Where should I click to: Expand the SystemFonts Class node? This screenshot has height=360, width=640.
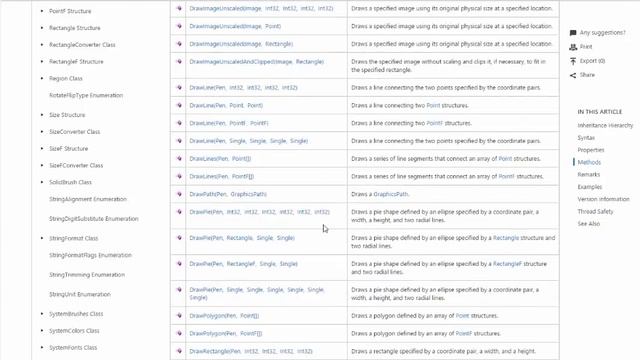[x=42, y=348]
